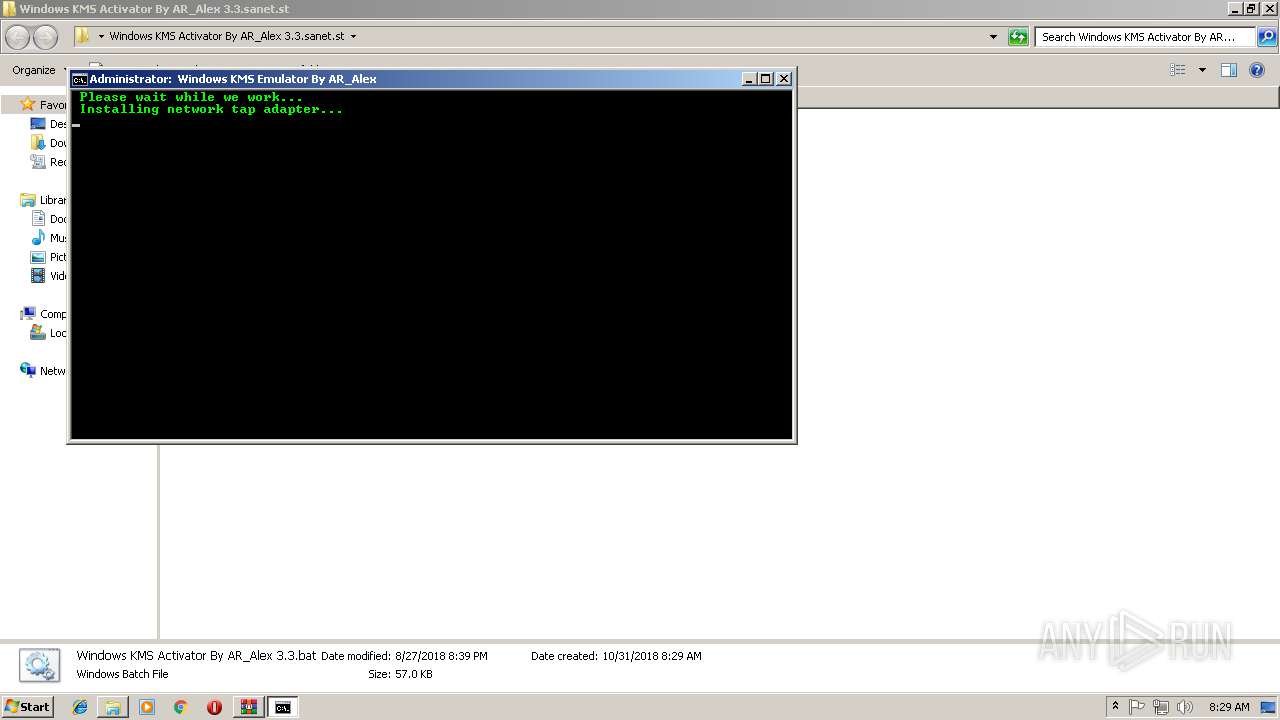The image size is (1280, 720).
Task: Maximize the KMS Emulator console window
Action: coord(766,79)
